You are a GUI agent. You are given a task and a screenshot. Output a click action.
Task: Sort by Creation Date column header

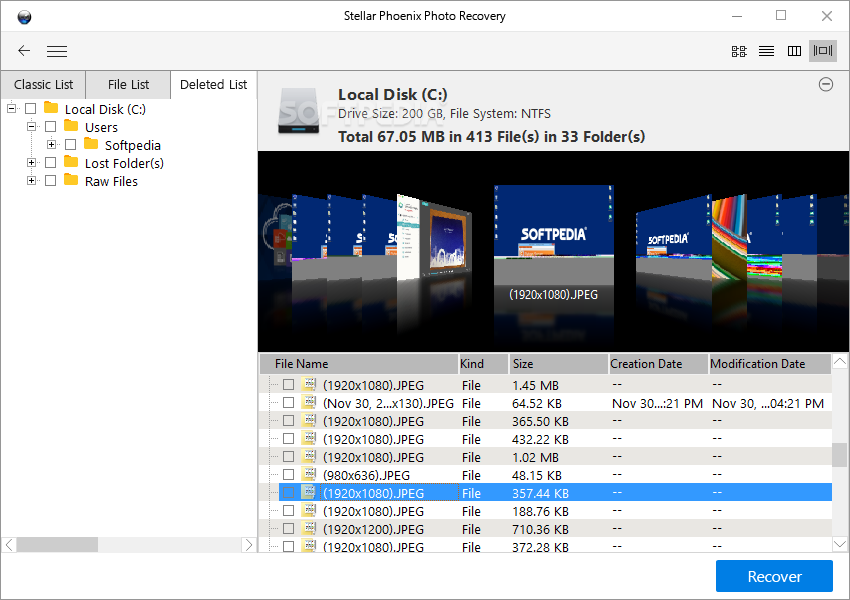click(659, 364)
